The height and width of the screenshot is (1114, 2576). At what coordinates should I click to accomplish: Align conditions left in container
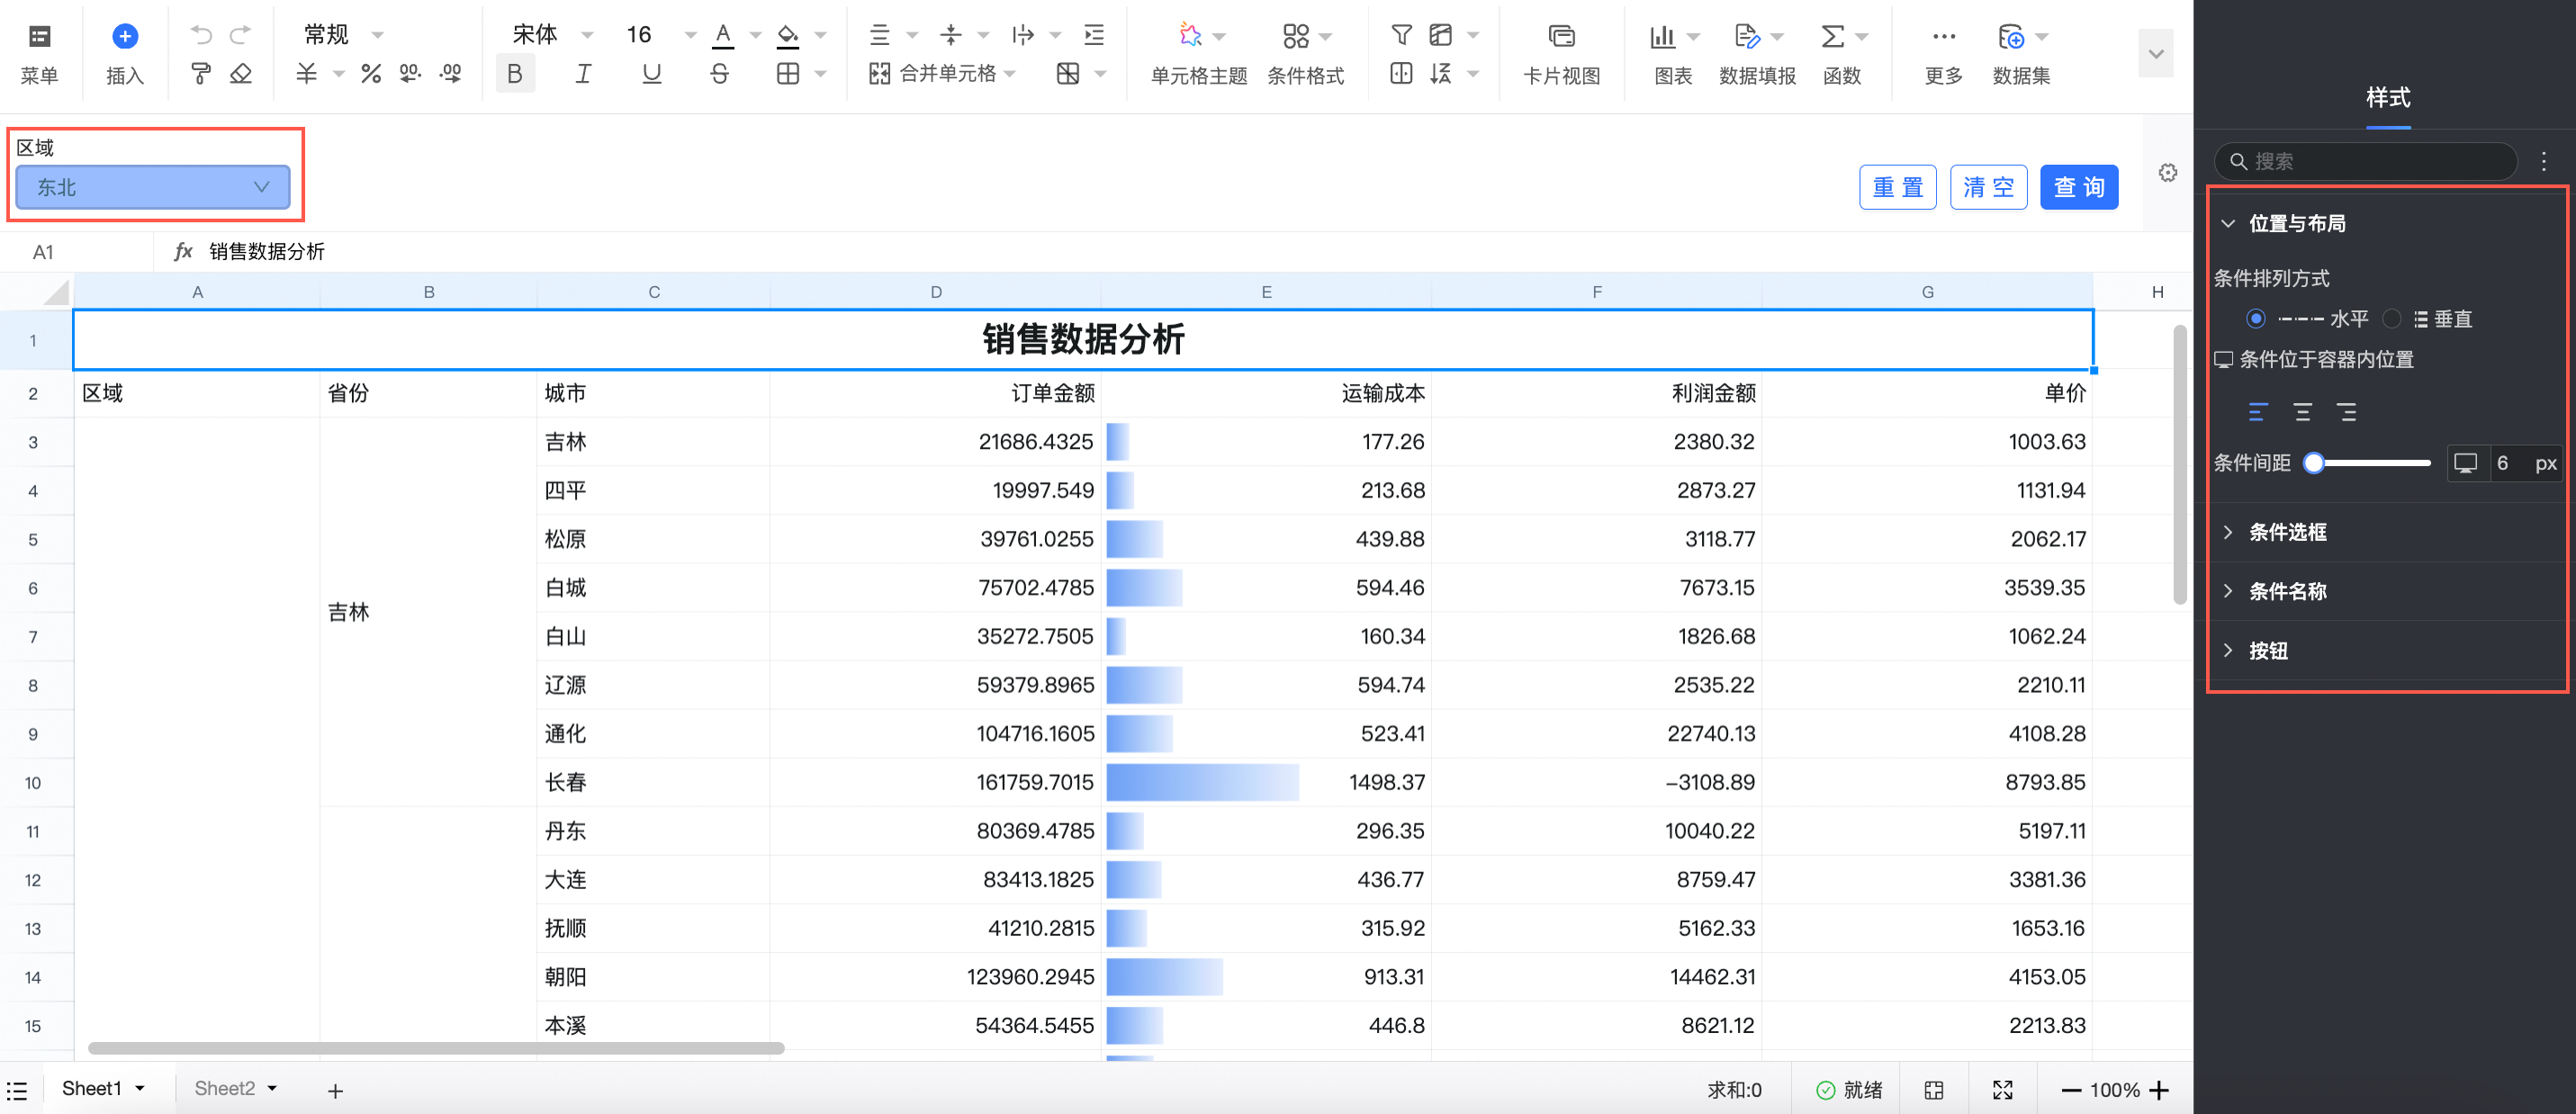2257,412
